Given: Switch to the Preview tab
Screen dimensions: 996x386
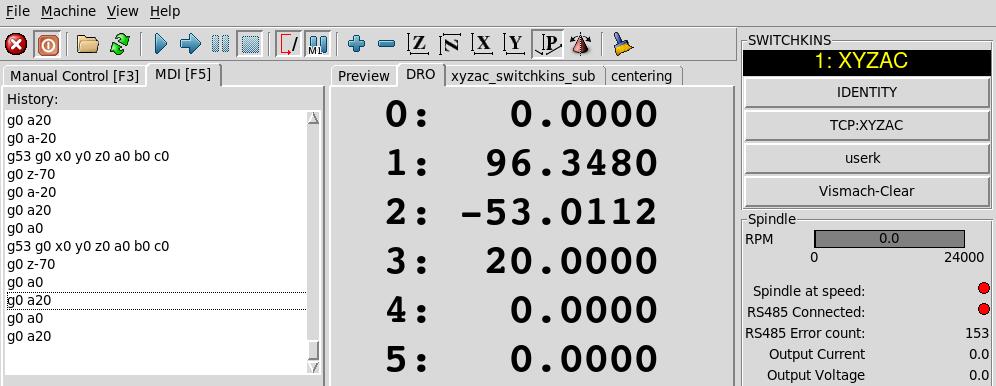Looking at the screenshot, I should 363,76.
